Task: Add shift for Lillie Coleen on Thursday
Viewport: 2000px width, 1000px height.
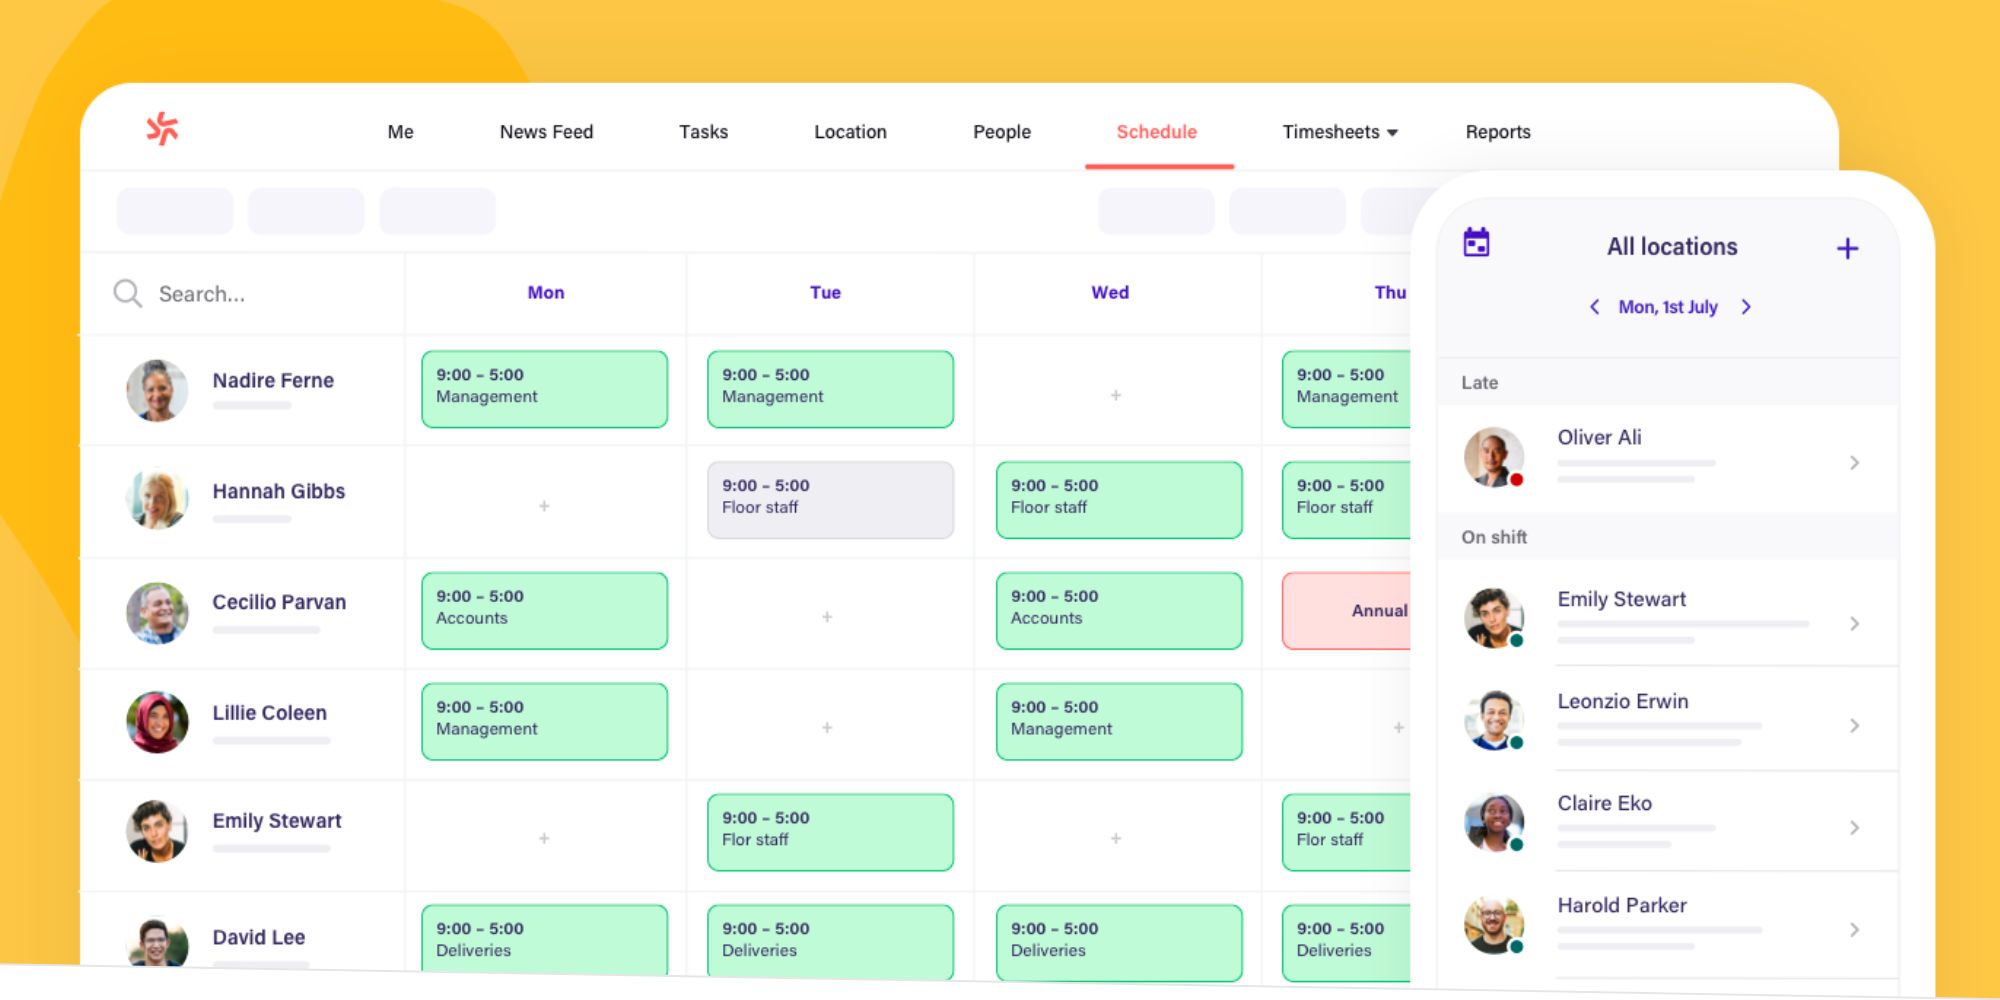Action: click(1398, 728)
